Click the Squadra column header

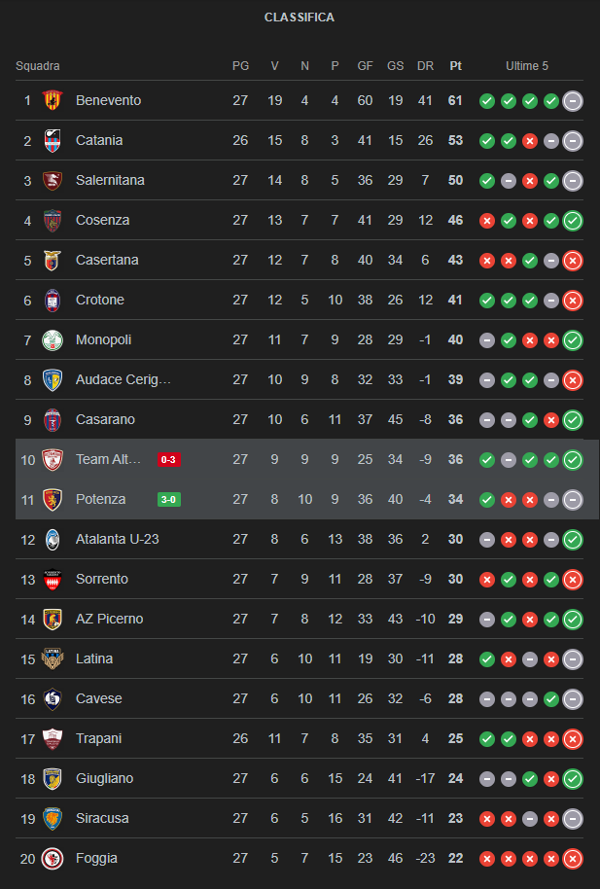click(38, 66)
